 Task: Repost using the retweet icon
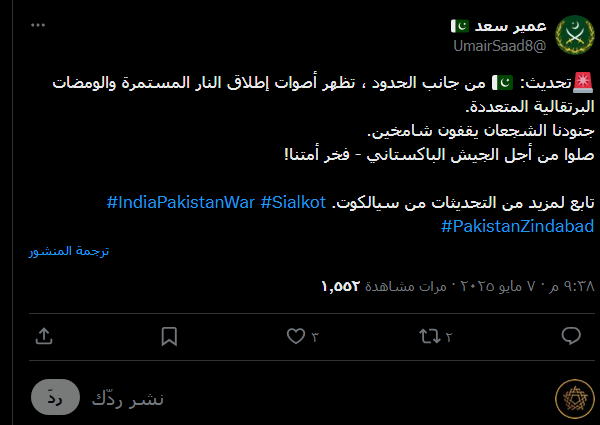tap(431, 336)
